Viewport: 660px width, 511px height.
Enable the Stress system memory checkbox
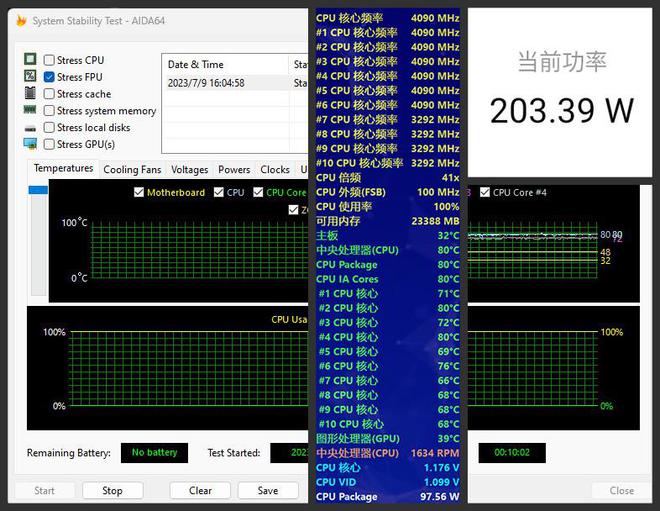tap(49, 111)
